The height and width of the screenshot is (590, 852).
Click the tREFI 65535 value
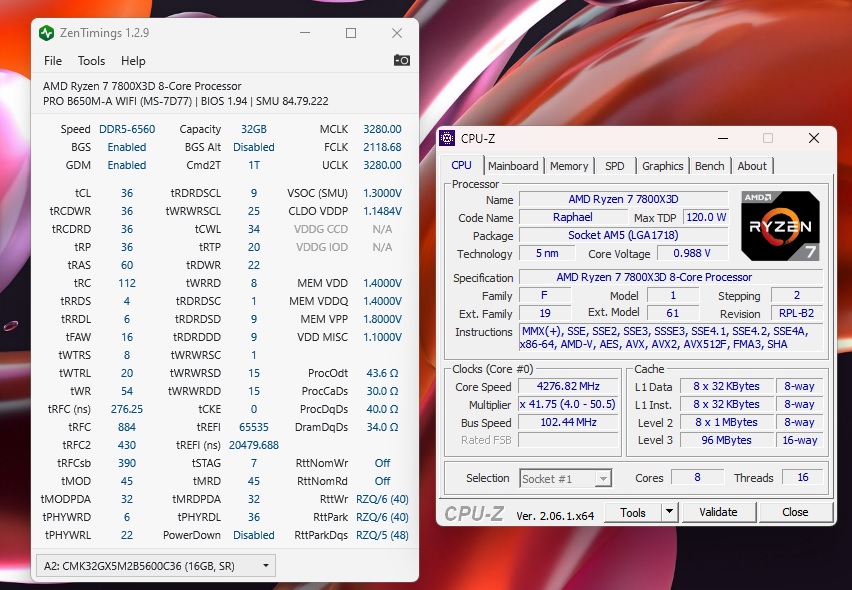[x=254, y=427]
